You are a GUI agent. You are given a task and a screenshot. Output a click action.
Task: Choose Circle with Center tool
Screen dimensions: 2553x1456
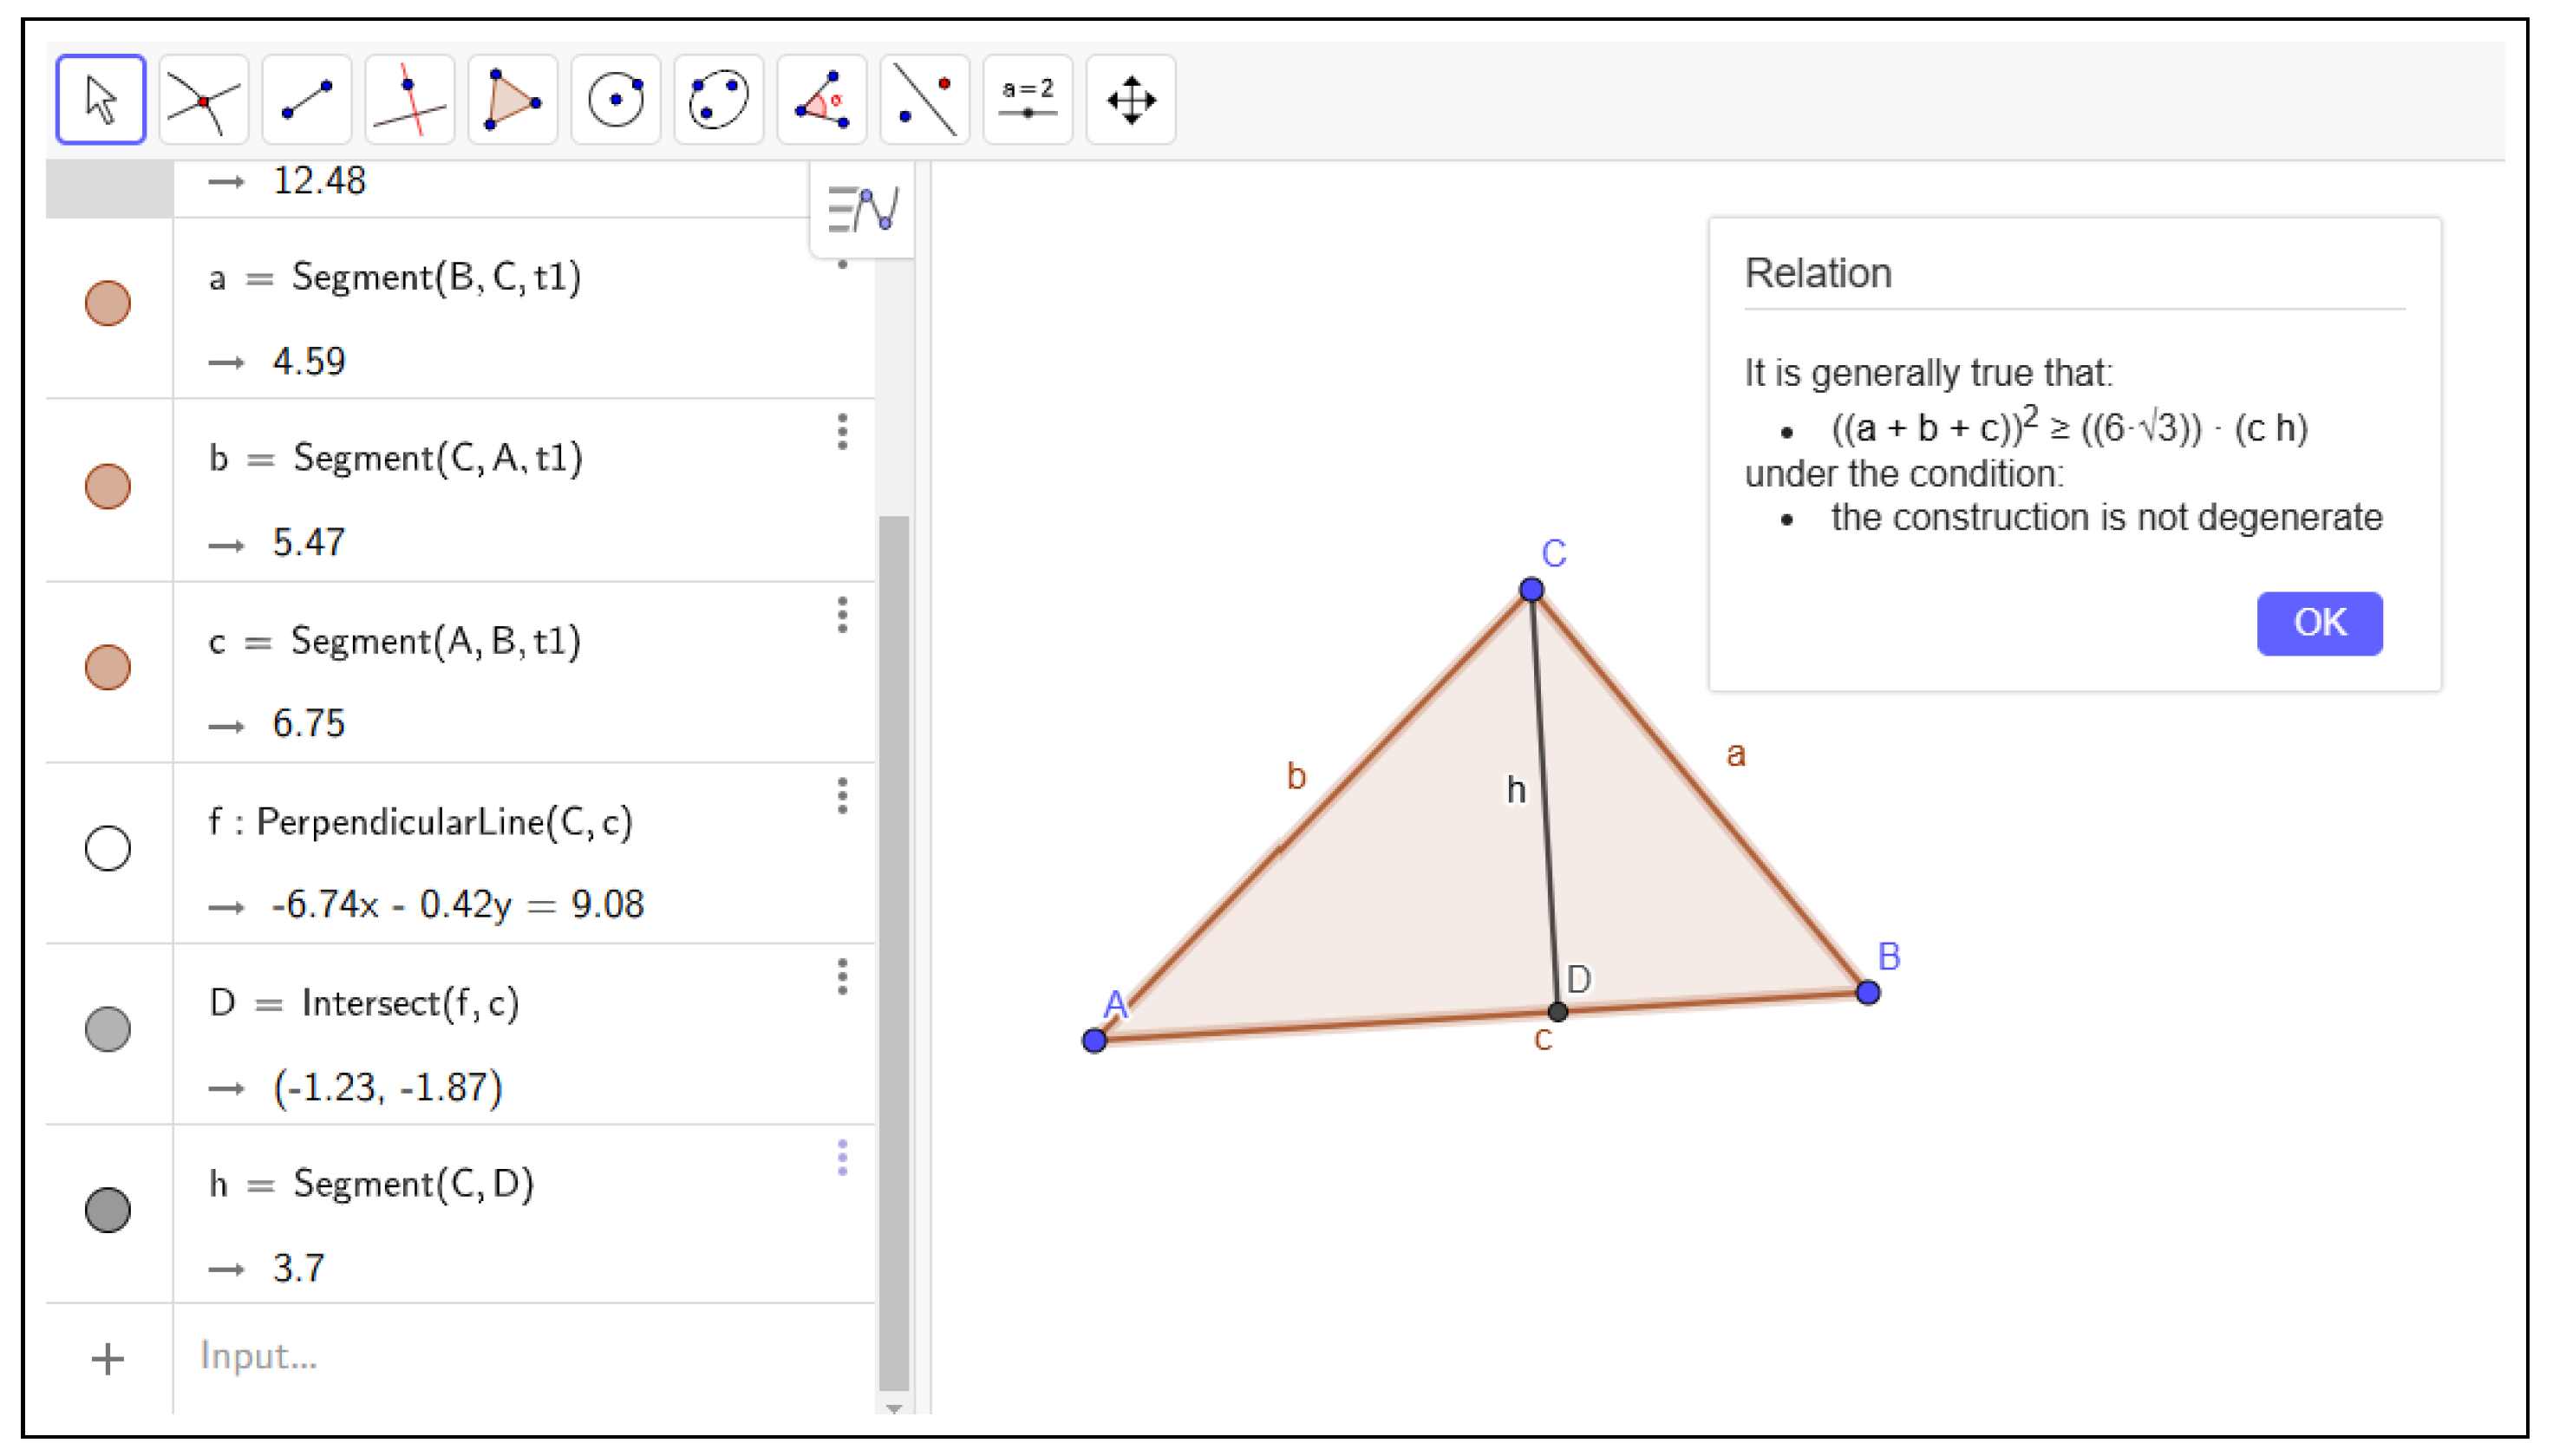tap(616, 100)
